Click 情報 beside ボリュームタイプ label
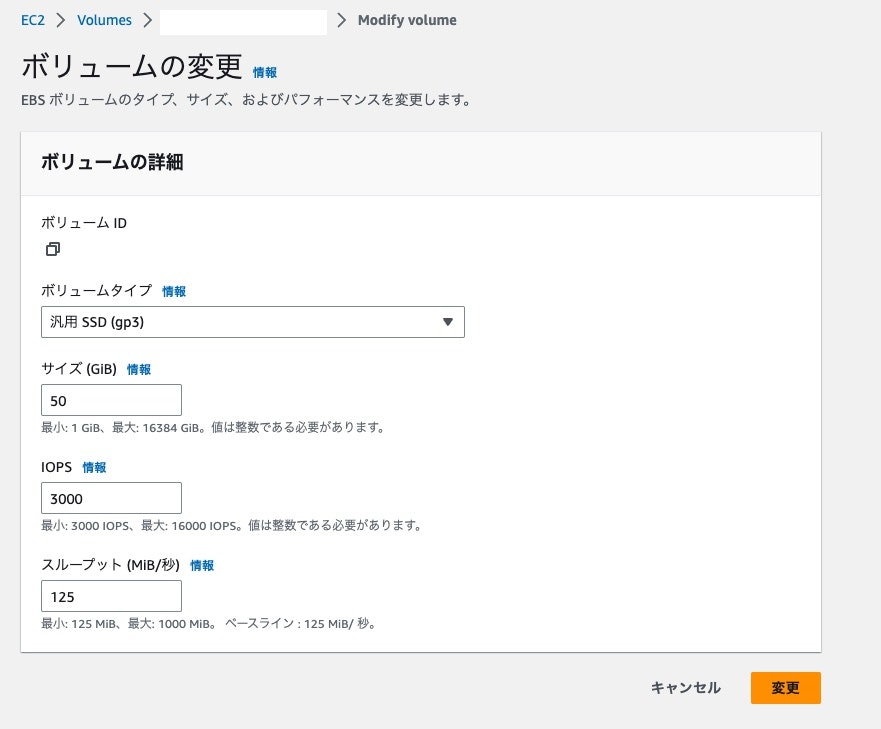The width and height of the screenshot is (881, 729). [x=175, y=290]
